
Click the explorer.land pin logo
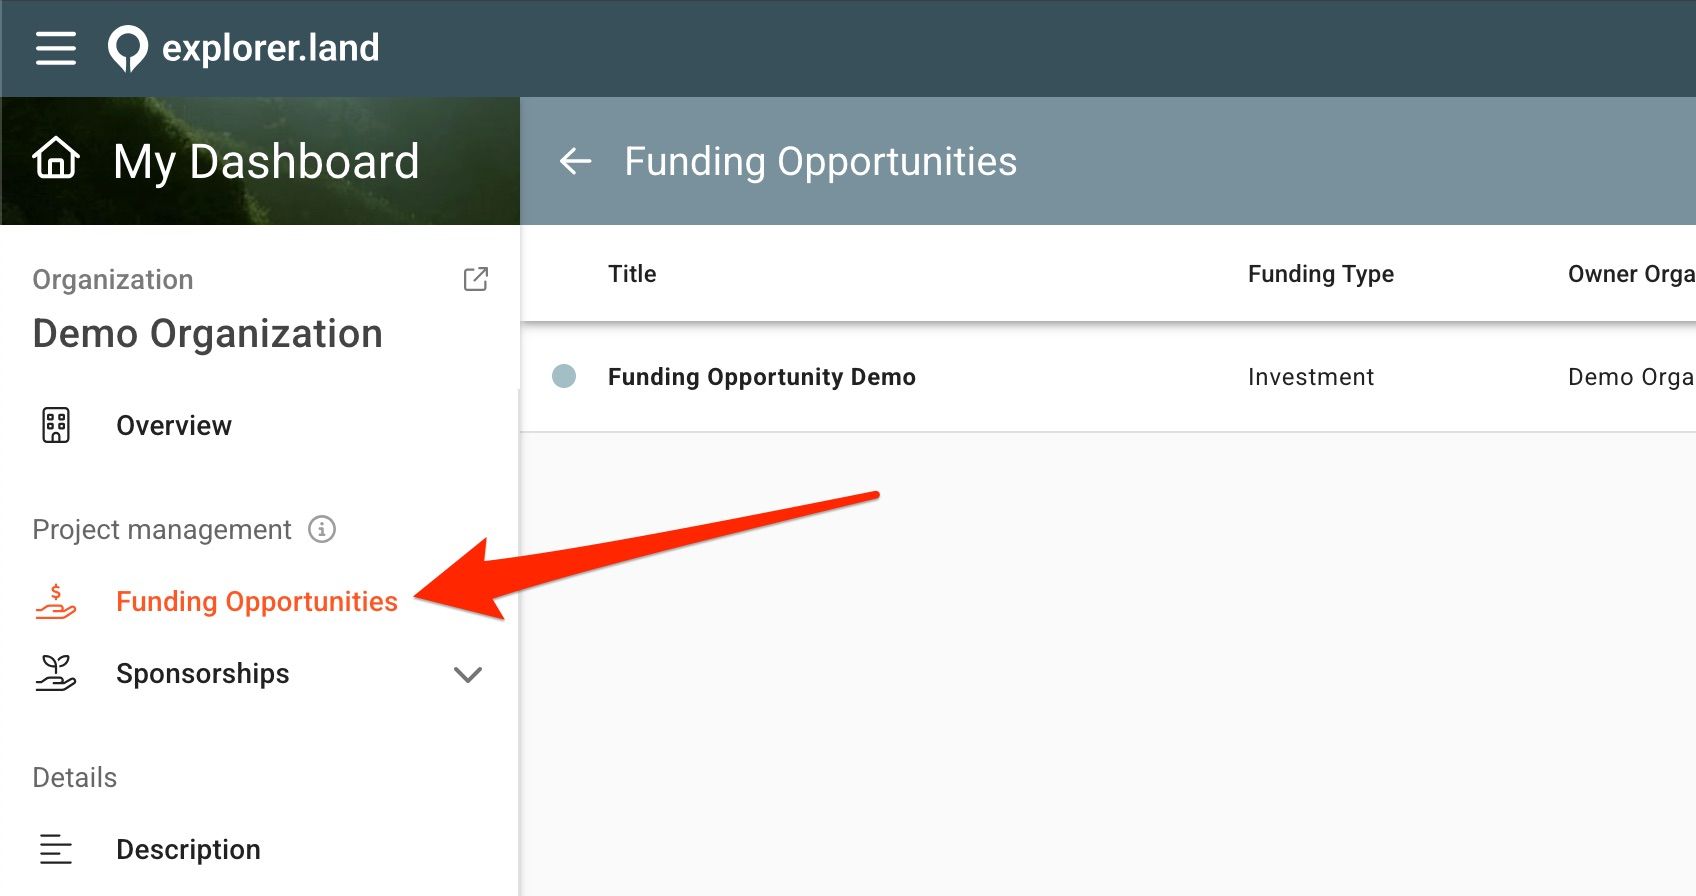[128, 49]
